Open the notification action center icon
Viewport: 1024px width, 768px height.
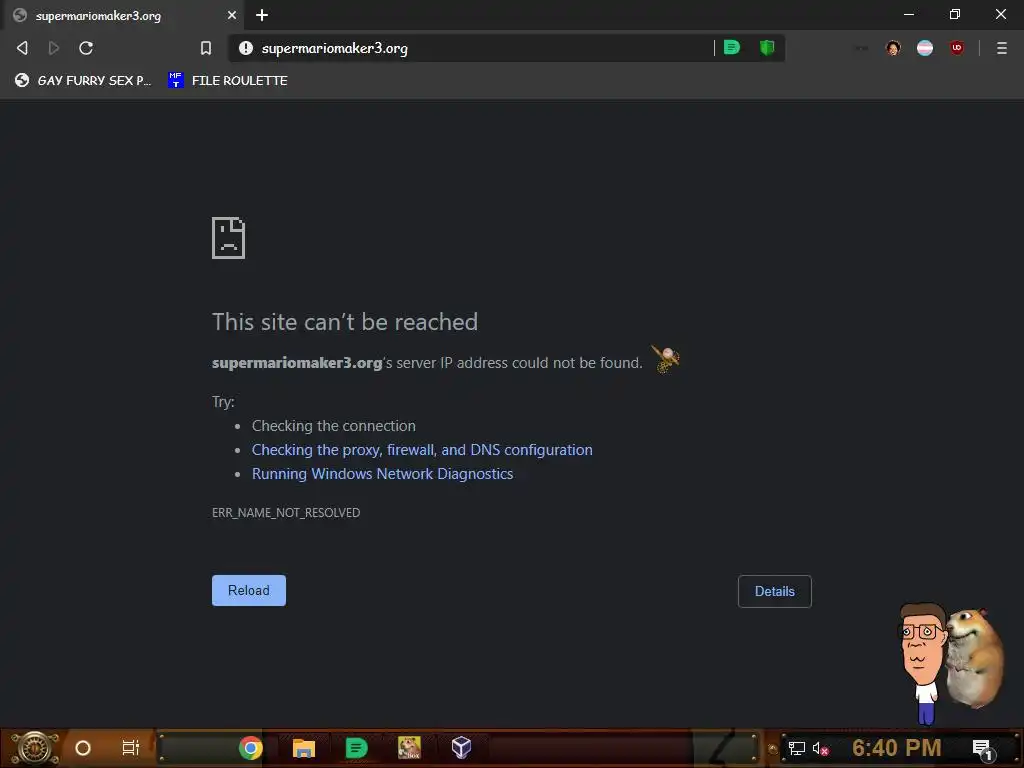pos(982,749)
